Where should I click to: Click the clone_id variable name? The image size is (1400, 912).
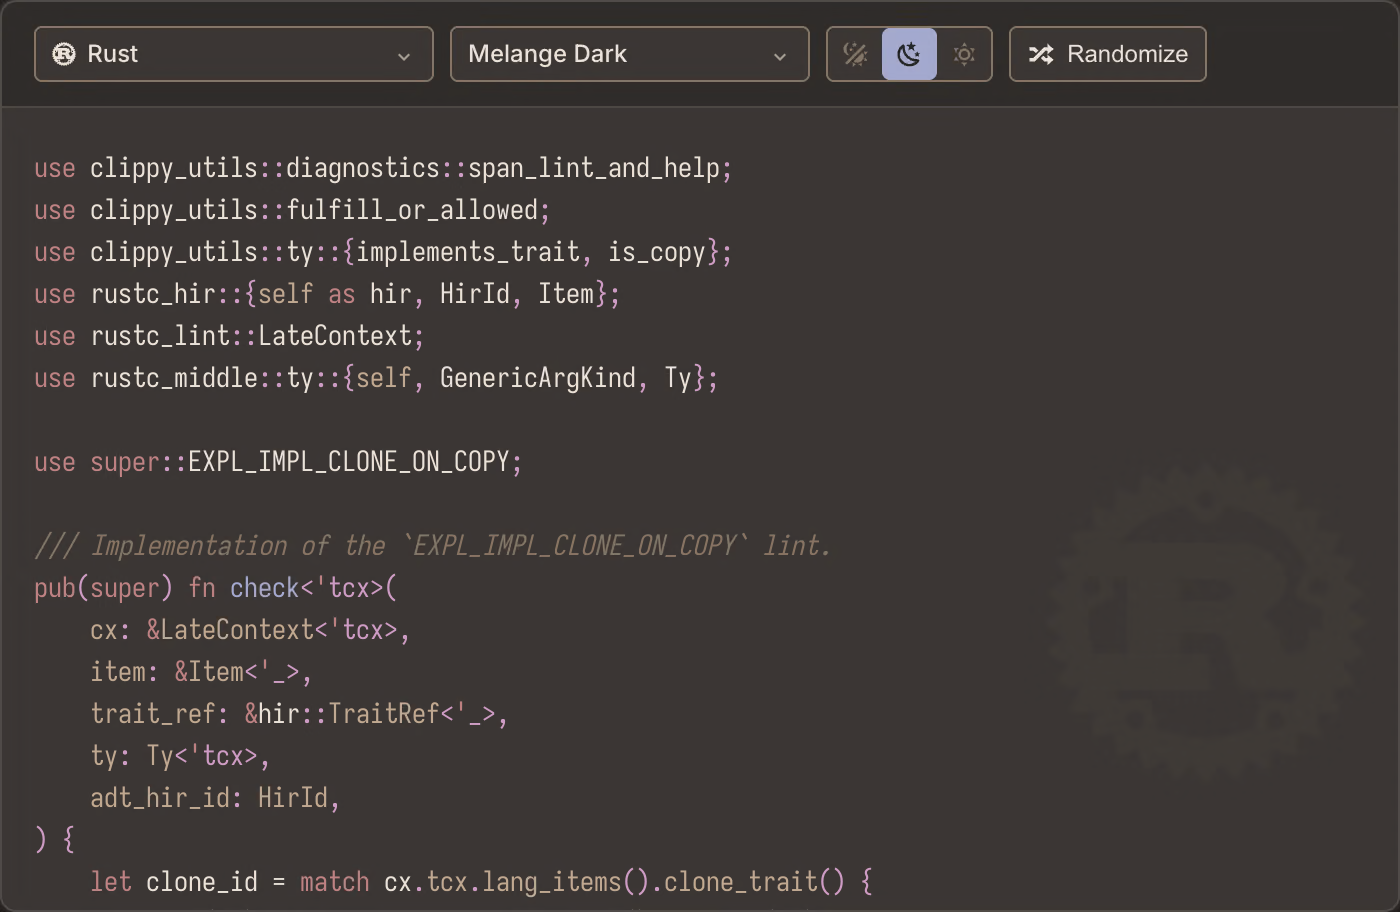tap(202, 882)
